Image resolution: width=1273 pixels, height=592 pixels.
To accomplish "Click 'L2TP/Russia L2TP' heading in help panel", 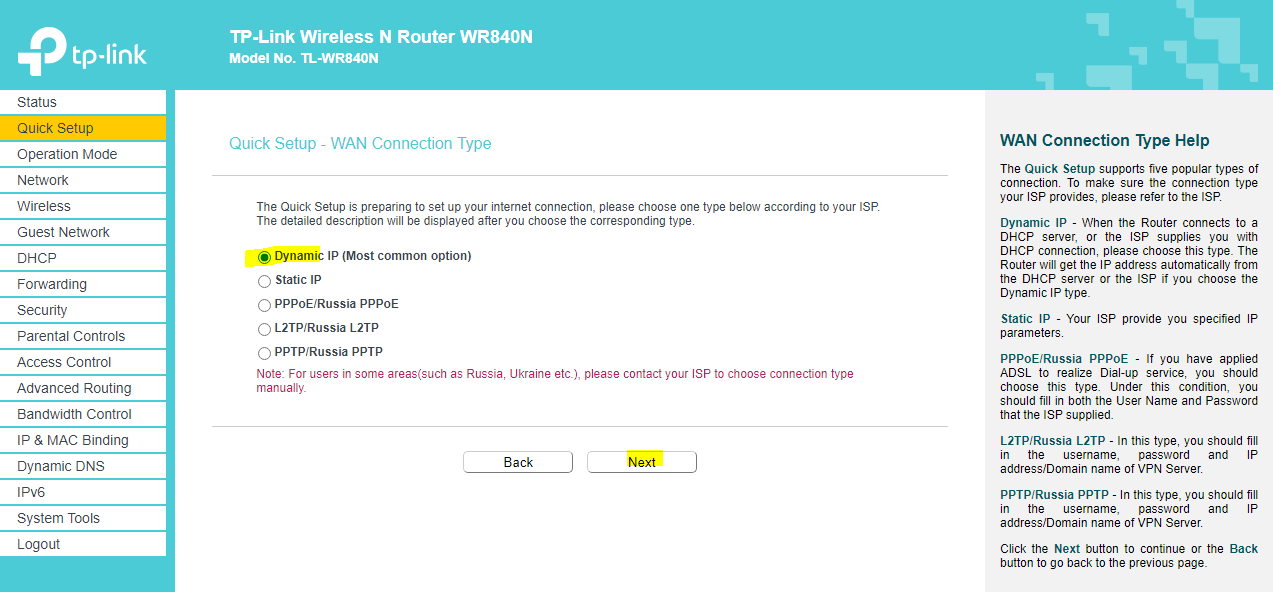I will [1053, 441].
